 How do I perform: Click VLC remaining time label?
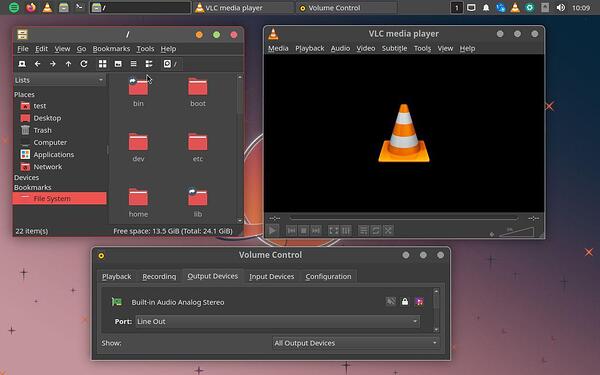(533, 218)
